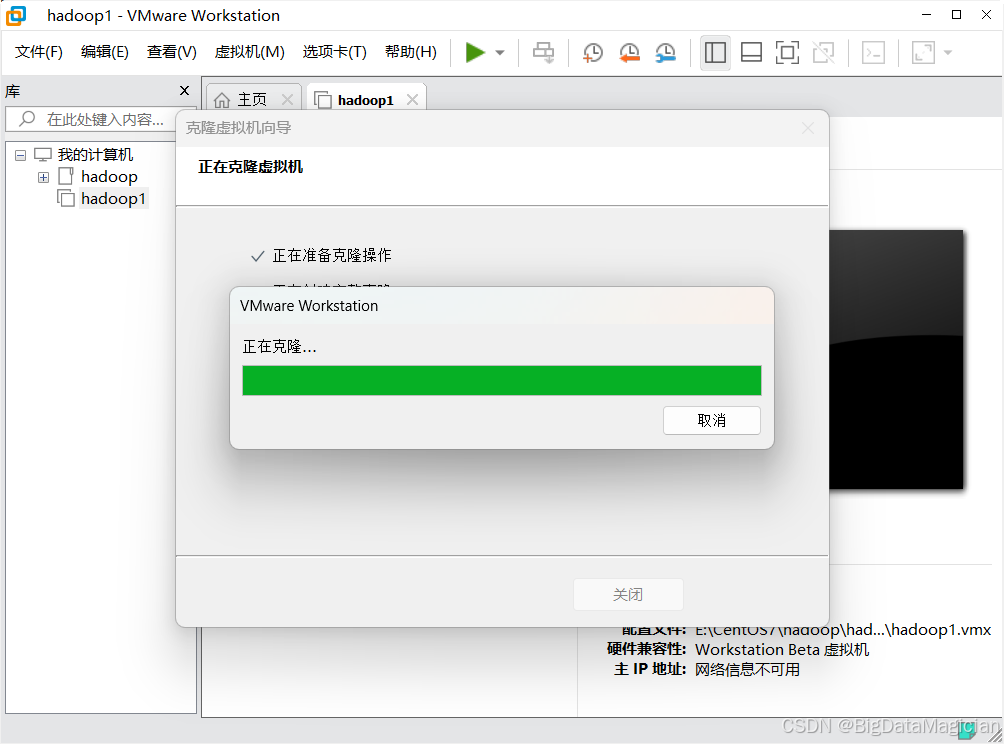1004x744 pixels.
Task: Click the send Ctrl+Alt+Del toolbar icon
Action: click(544, 53)
